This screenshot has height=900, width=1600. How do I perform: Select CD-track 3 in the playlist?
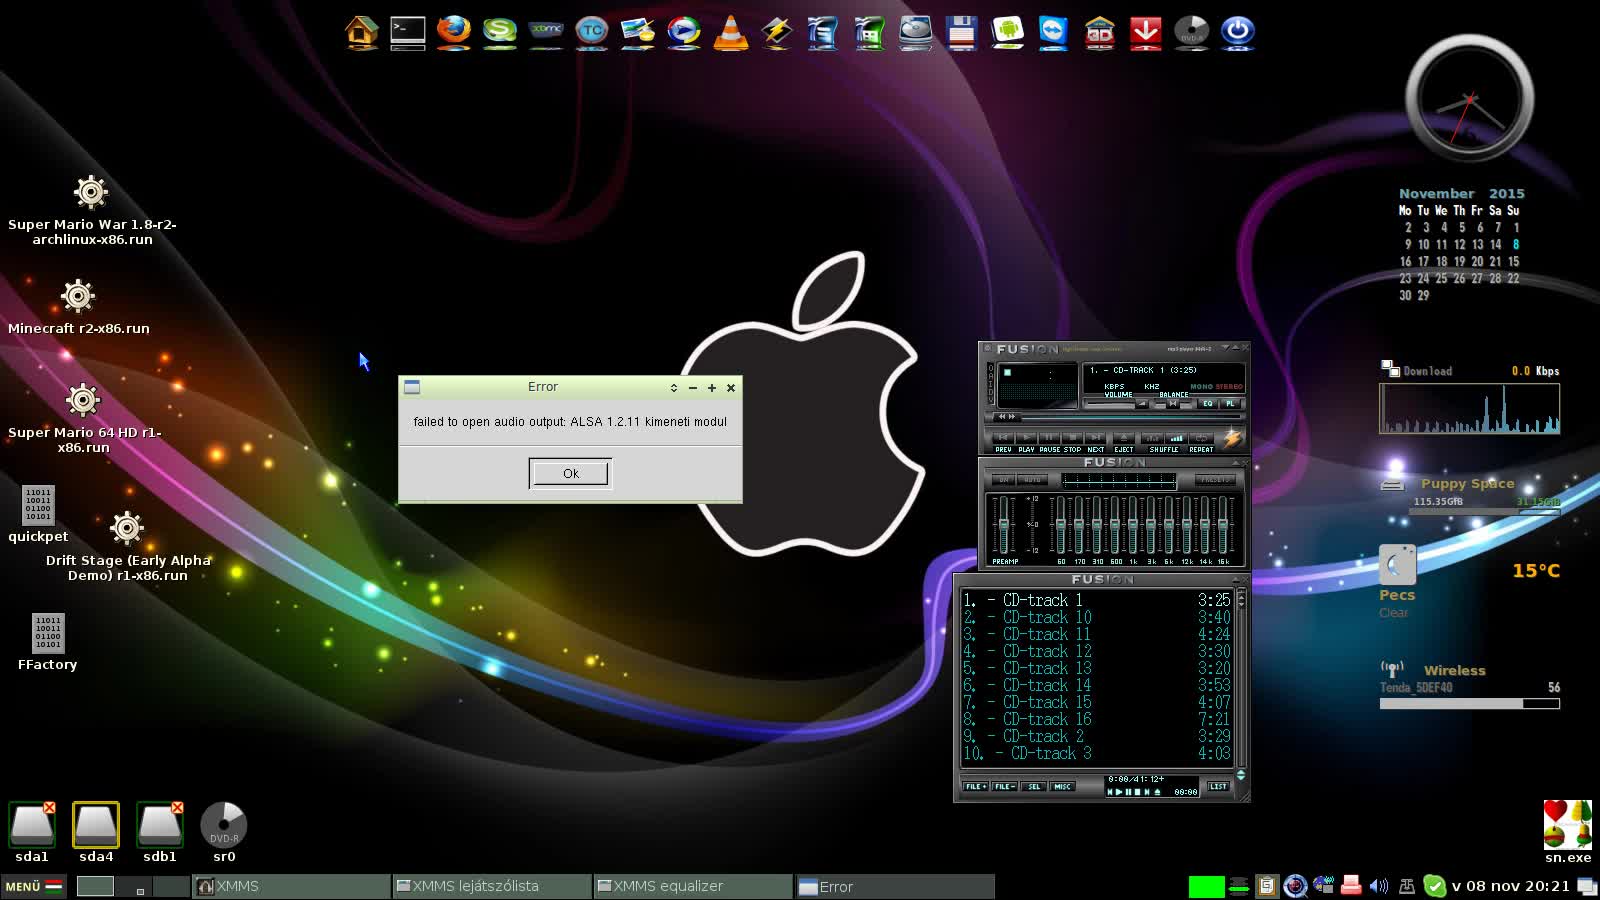(1097, 753)
